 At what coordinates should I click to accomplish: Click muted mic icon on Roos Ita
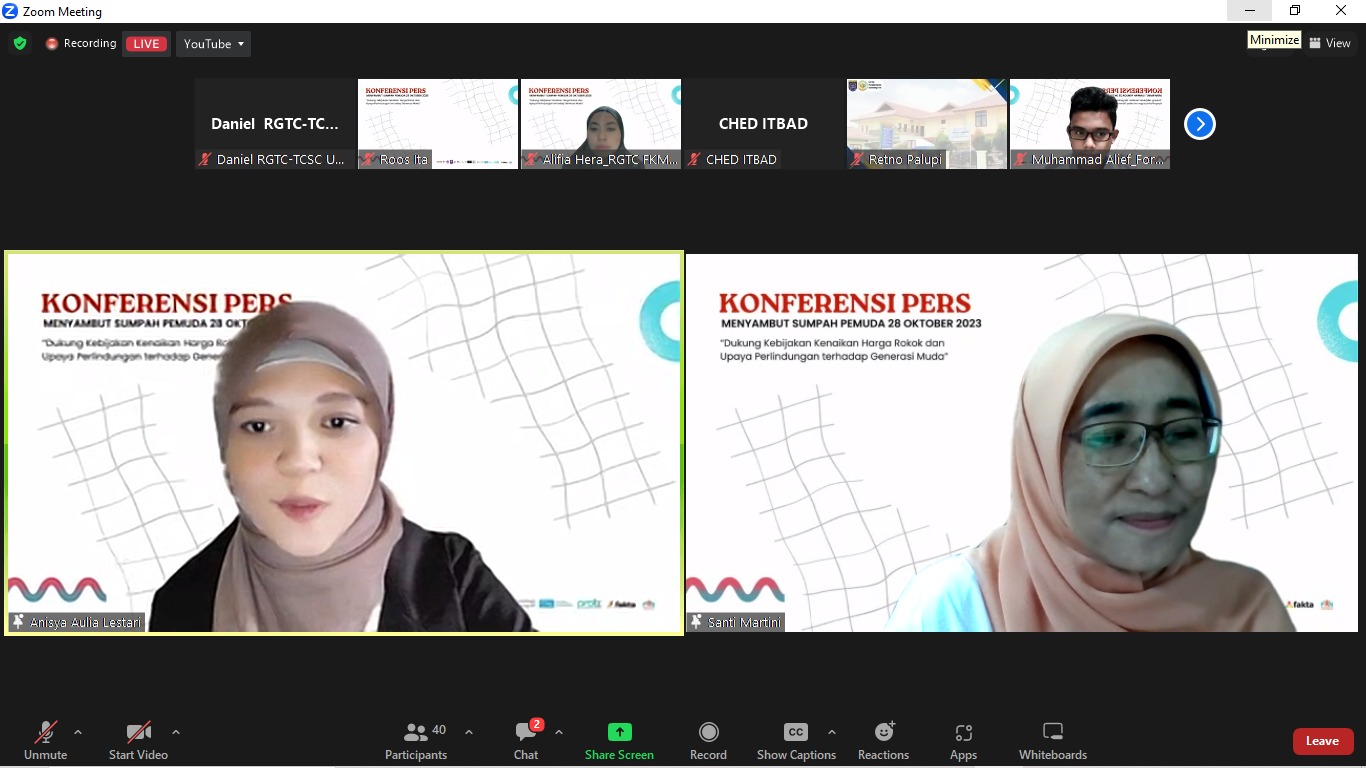[x=368, y=160]
